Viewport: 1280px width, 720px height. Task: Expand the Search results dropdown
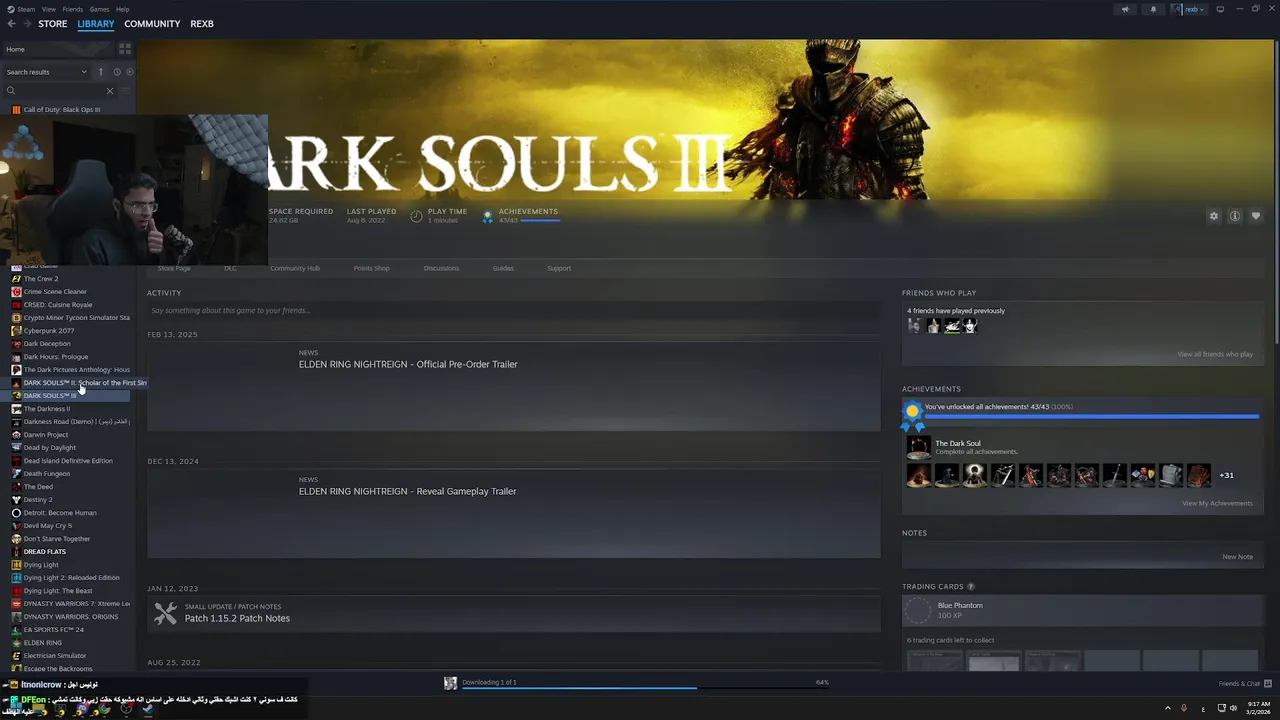click(x=46, y=72)
